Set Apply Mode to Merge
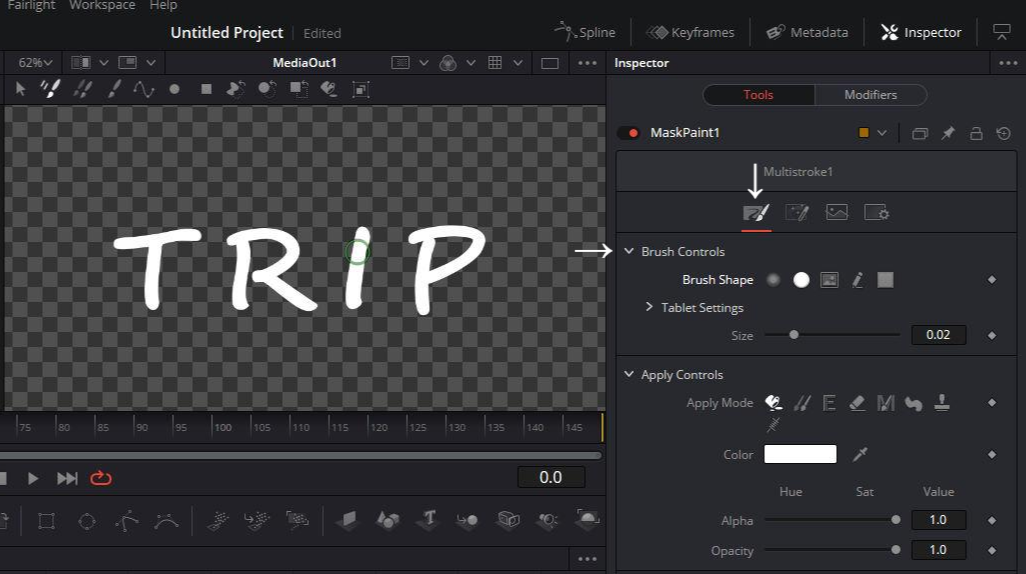Screen dimensions: 1026x574 tap(885, 403)
